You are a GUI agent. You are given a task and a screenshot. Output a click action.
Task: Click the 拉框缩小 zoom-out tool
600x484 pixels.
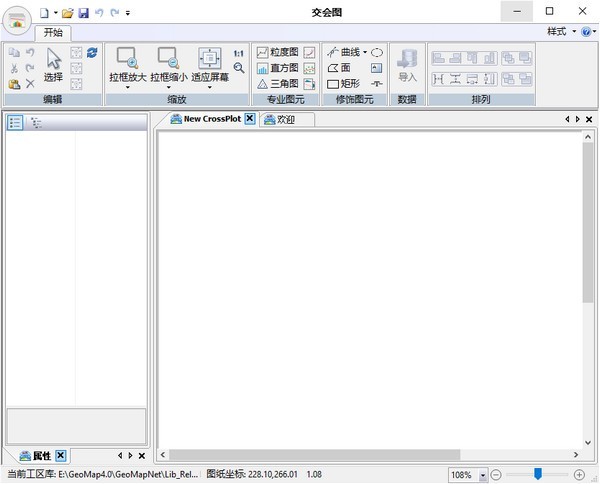point(169,65)
